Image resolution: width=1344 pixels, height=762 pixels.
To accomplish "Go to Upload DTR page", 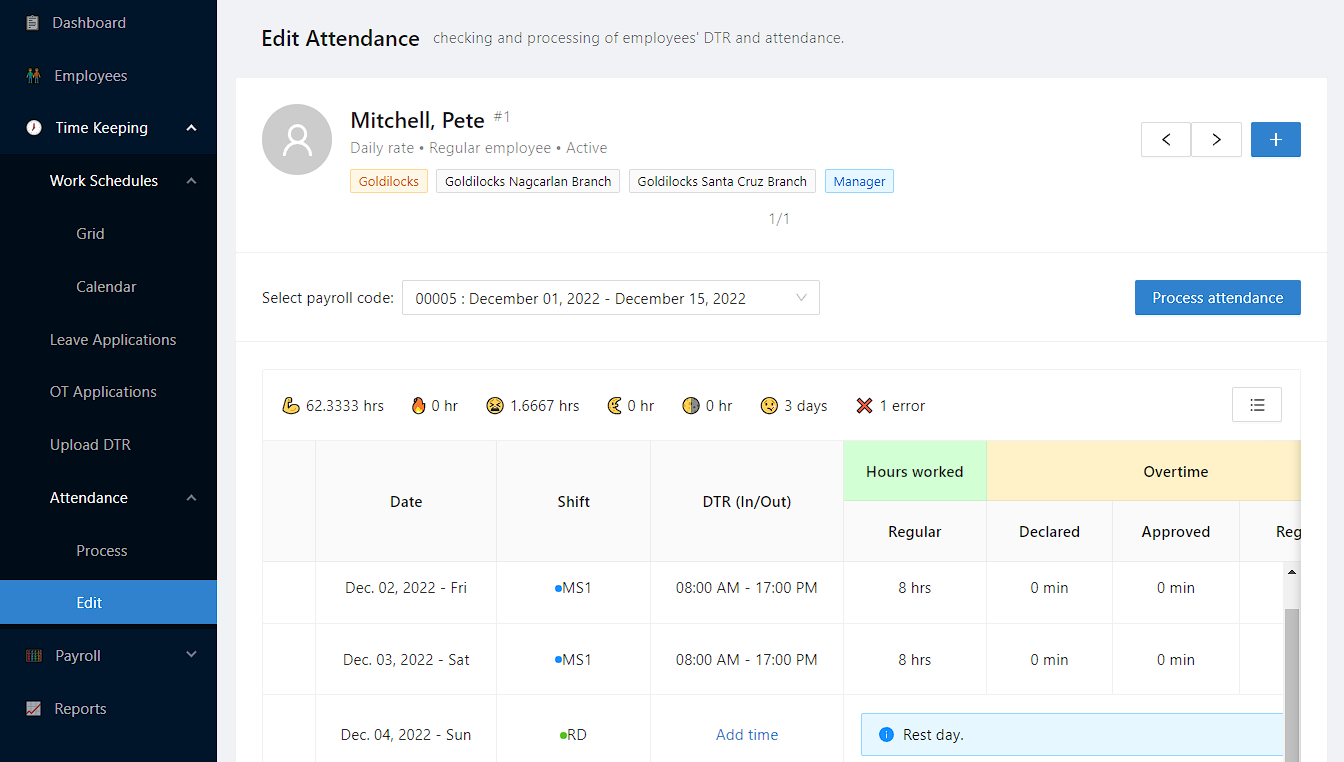I will pos(90,445).
